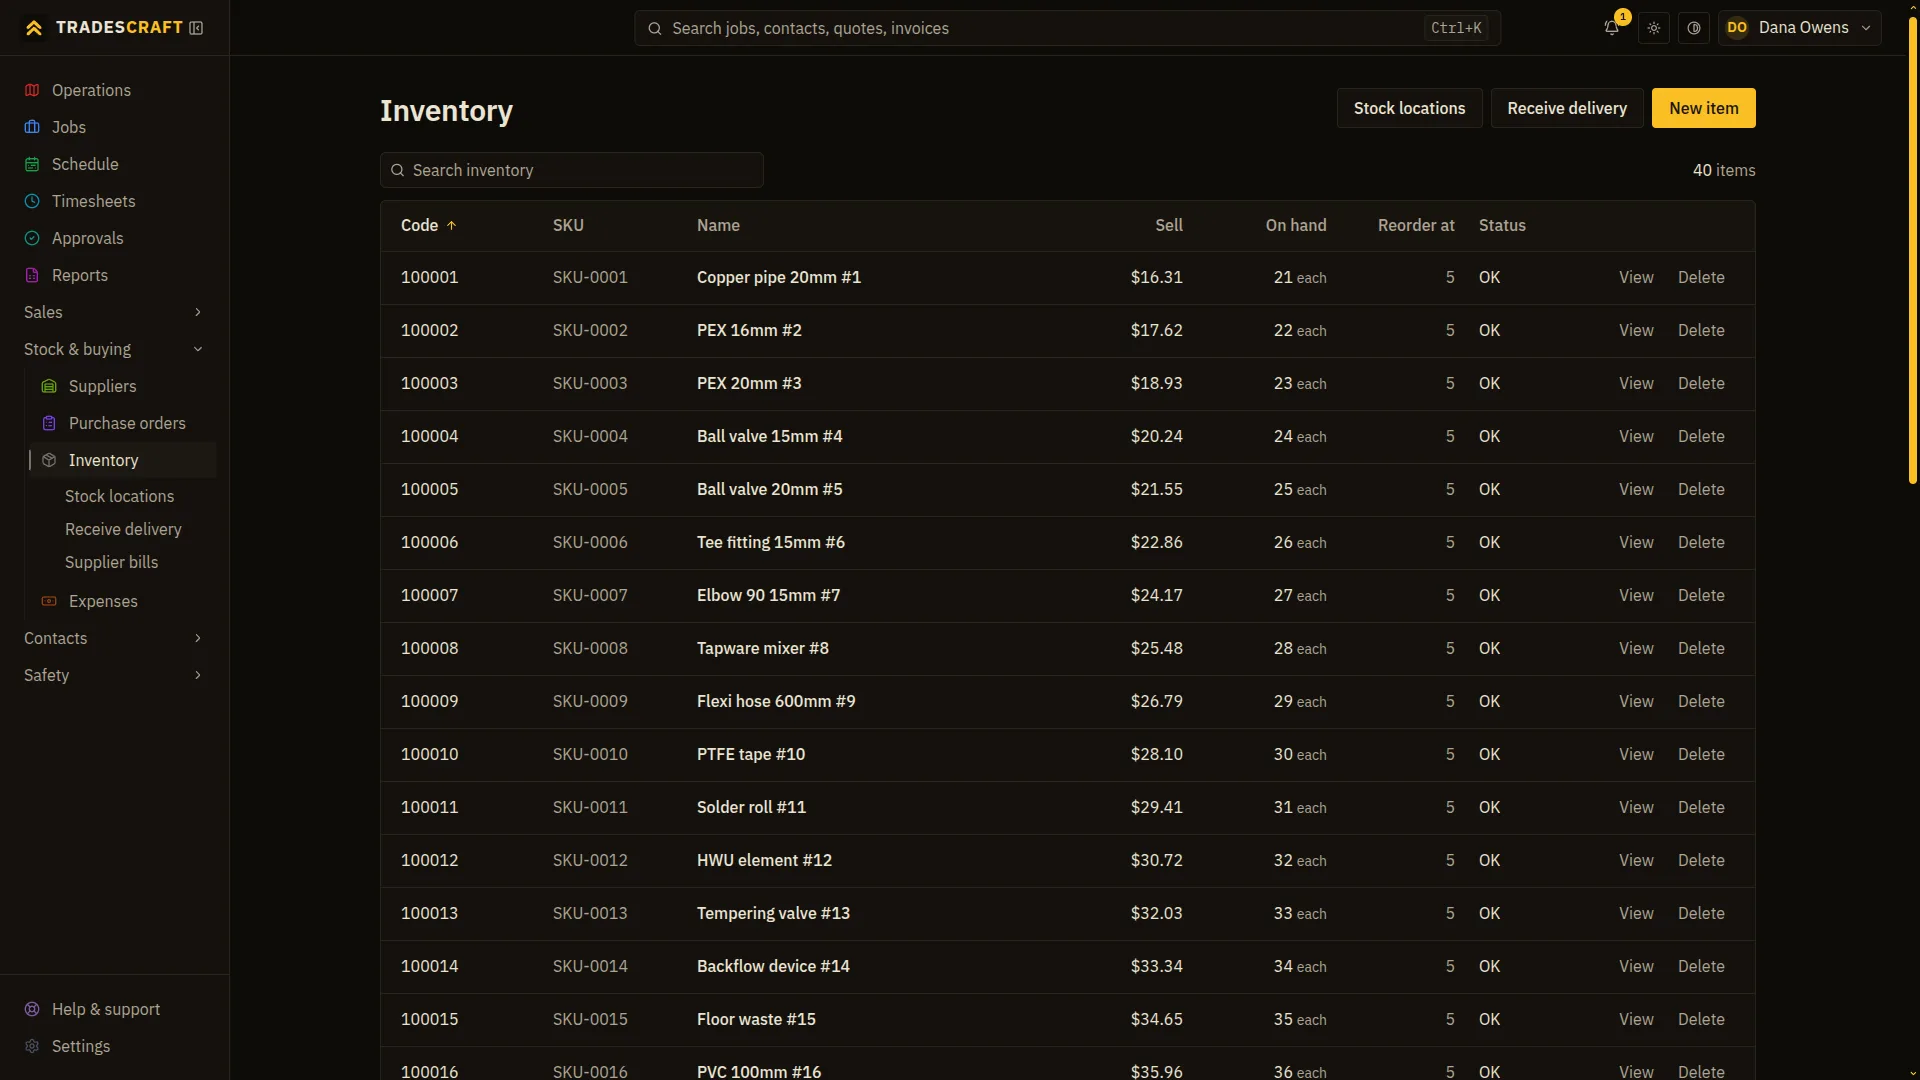The height and width of the screenshot is (1080, 1920).
Task: Open Operations in the sidebar
Action: click(114, 90)
